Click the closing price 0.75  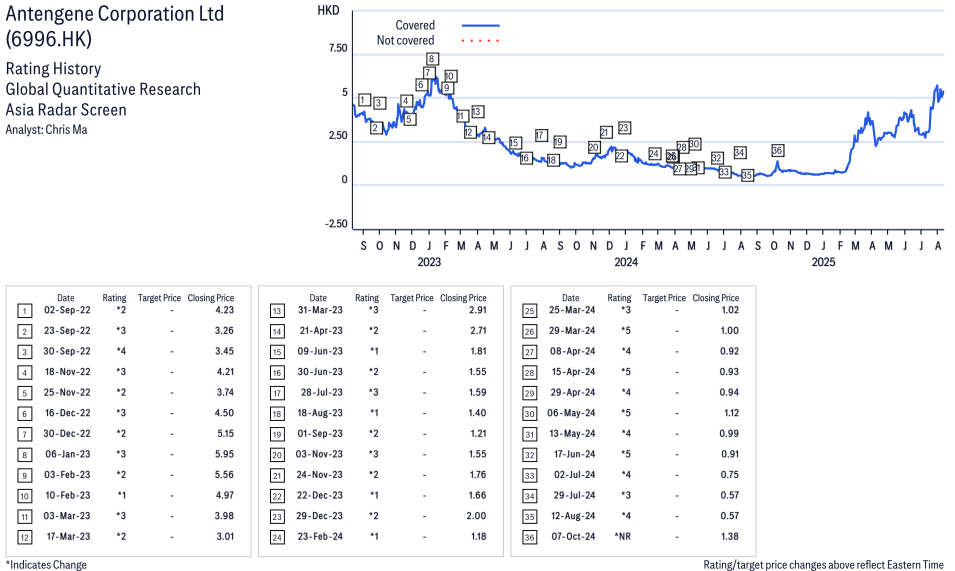point(730,475)
